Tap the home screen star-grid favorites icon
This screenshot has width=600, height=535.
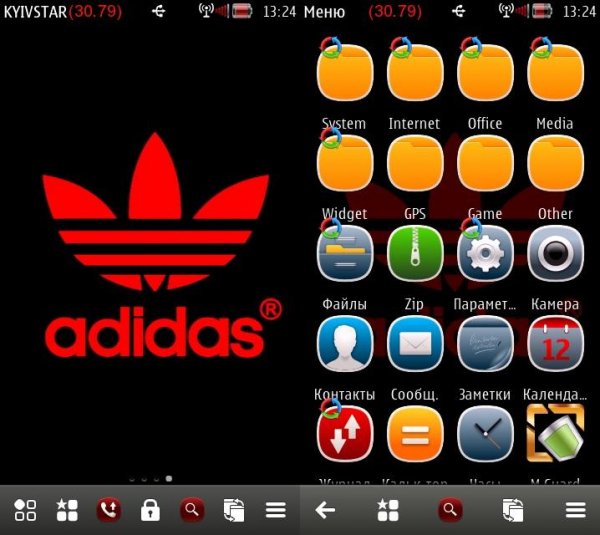click(x=67, y=510)
